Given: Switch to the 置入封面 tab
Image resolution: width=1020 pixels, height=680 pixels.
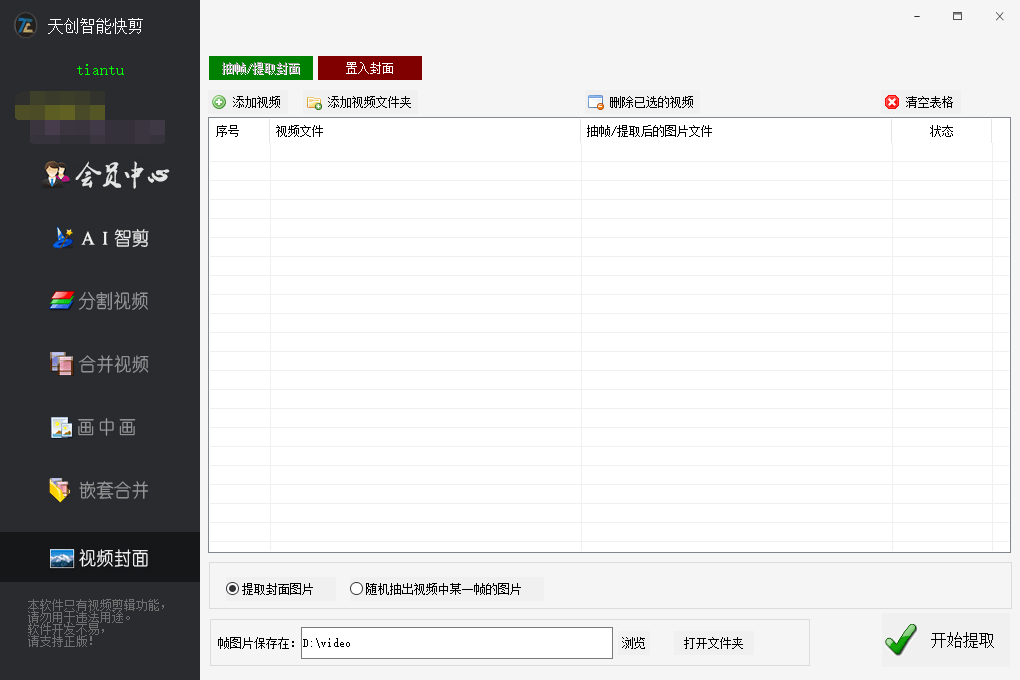Looking at the screenshot, I should pyautogui.click(x=370, y=68).
